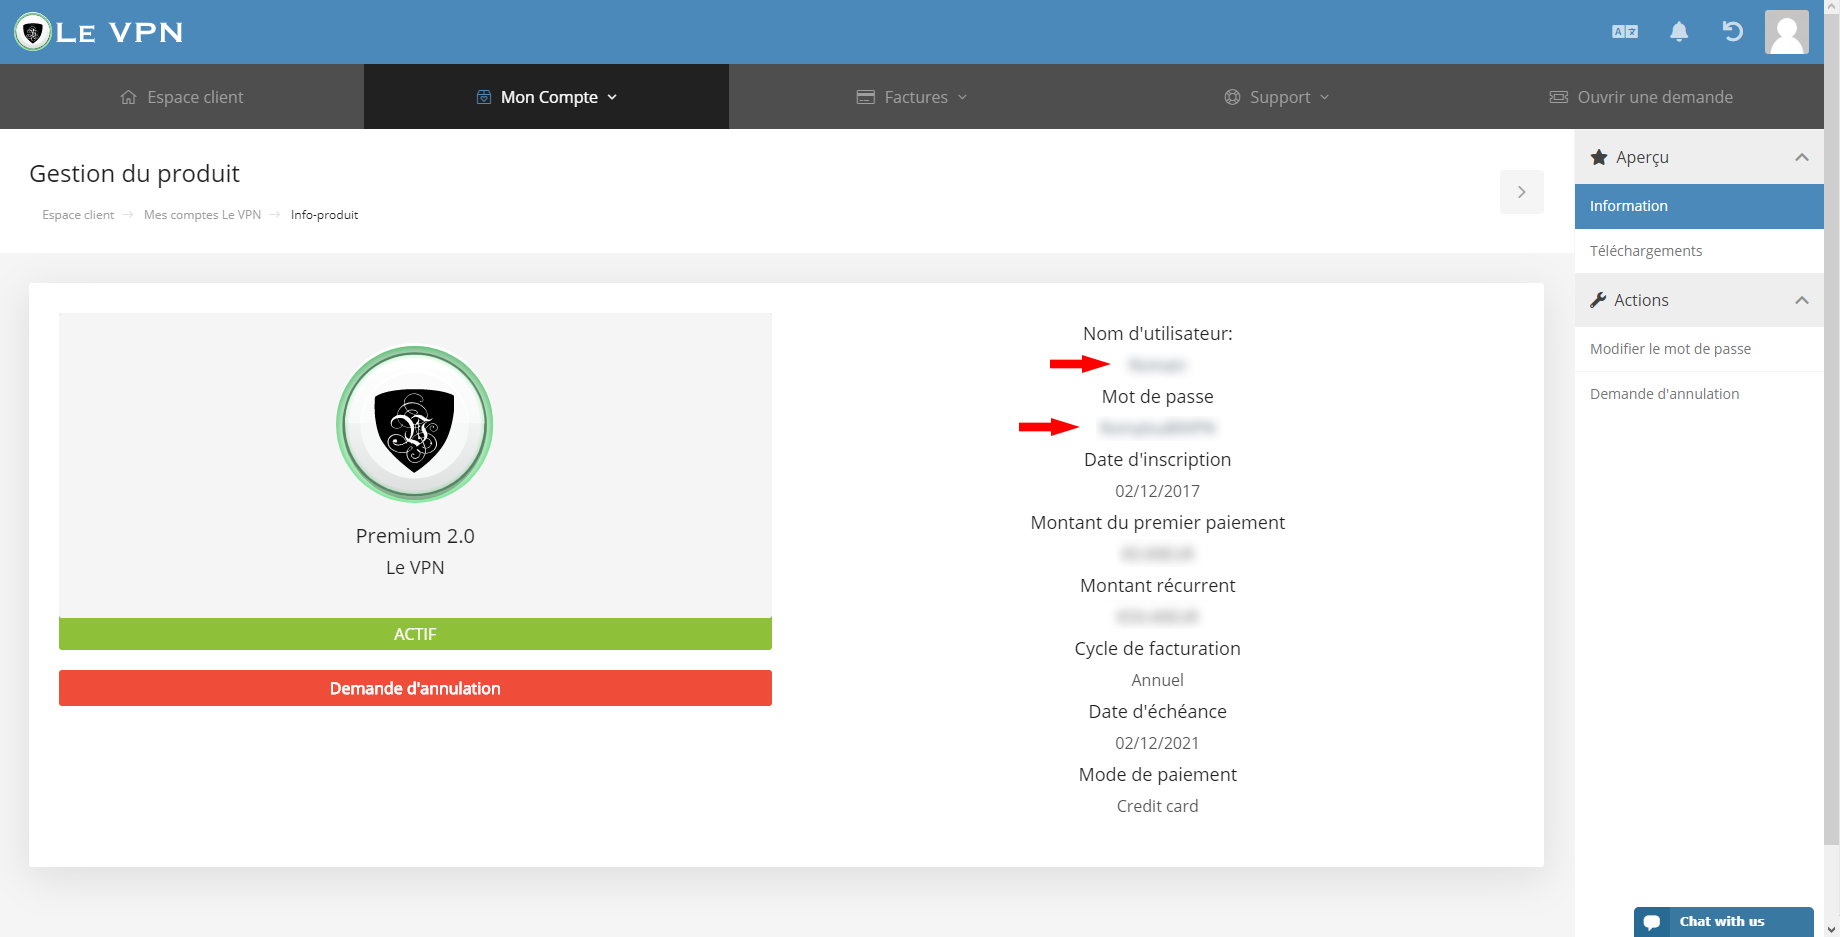Click the card icon next to Factures
The width and height of the screenshot is (1840, 937).
(x=866, y=97)
